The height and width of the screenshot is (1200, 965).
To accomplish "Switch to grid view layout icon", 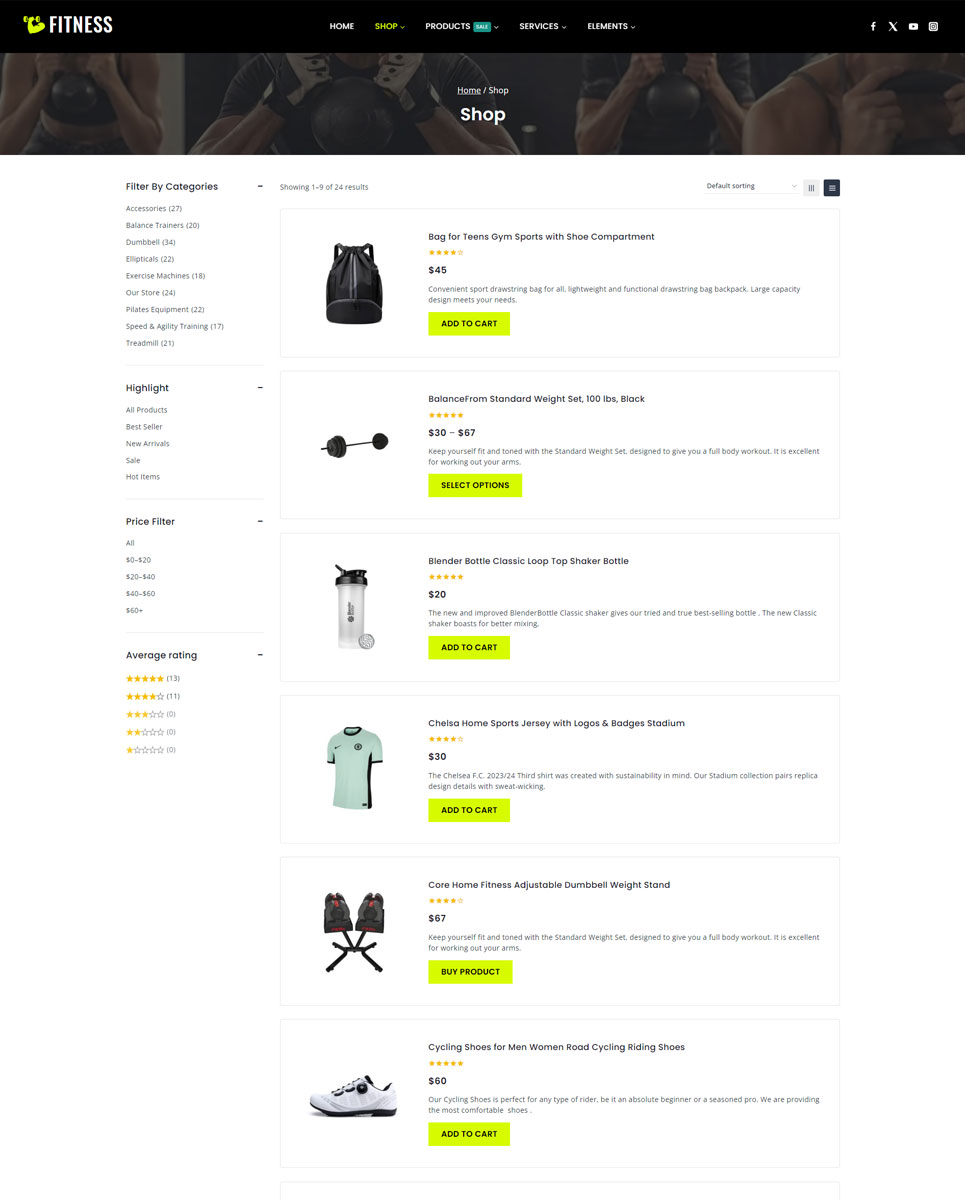I will 811,187.
